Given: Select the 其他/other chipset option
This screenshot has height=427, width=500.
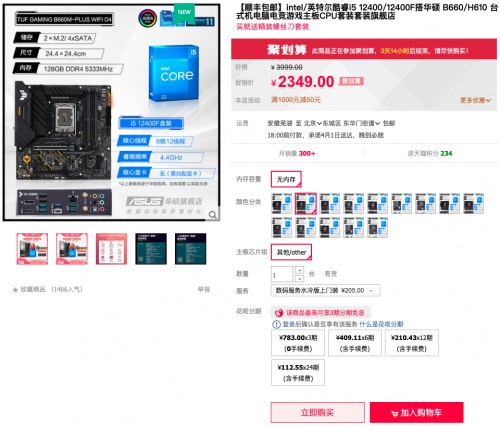Looking at the screenshot, I should [x=291, y=252].
